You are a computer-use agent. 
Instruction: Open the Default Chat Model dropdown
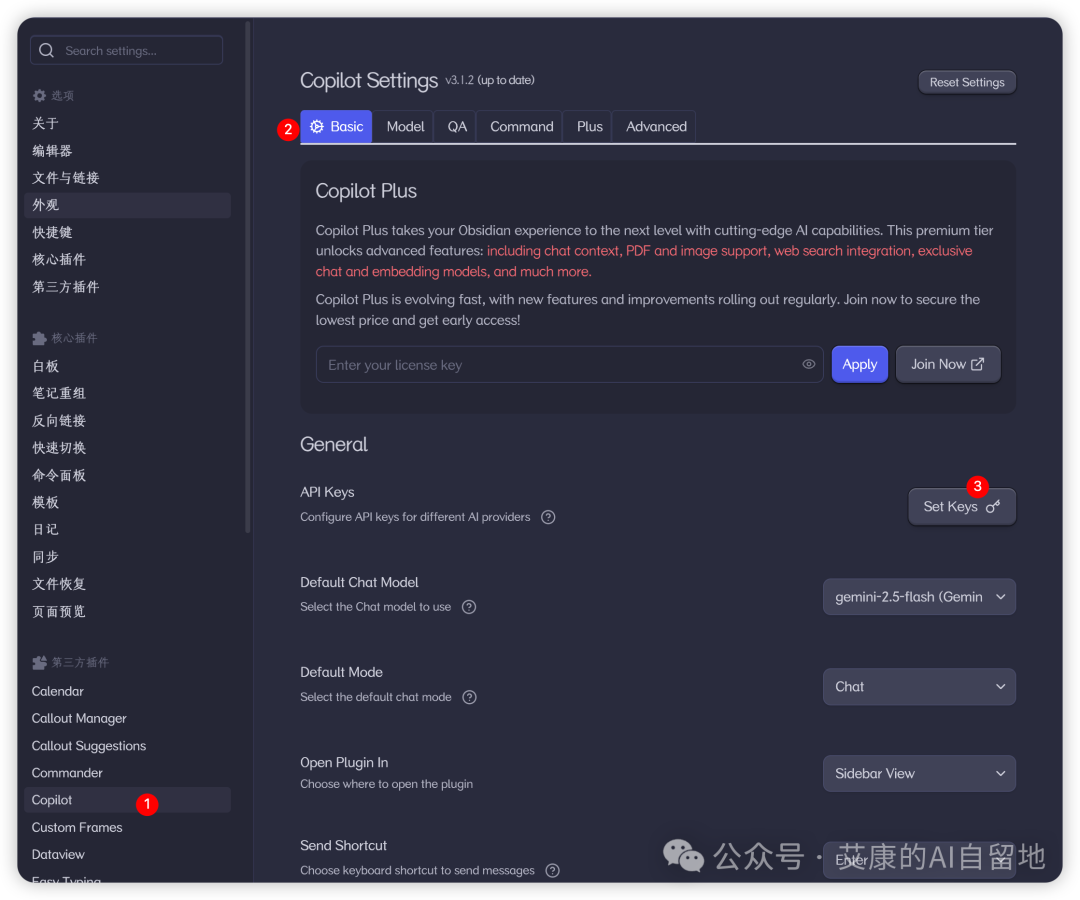[x=919, y=597]
